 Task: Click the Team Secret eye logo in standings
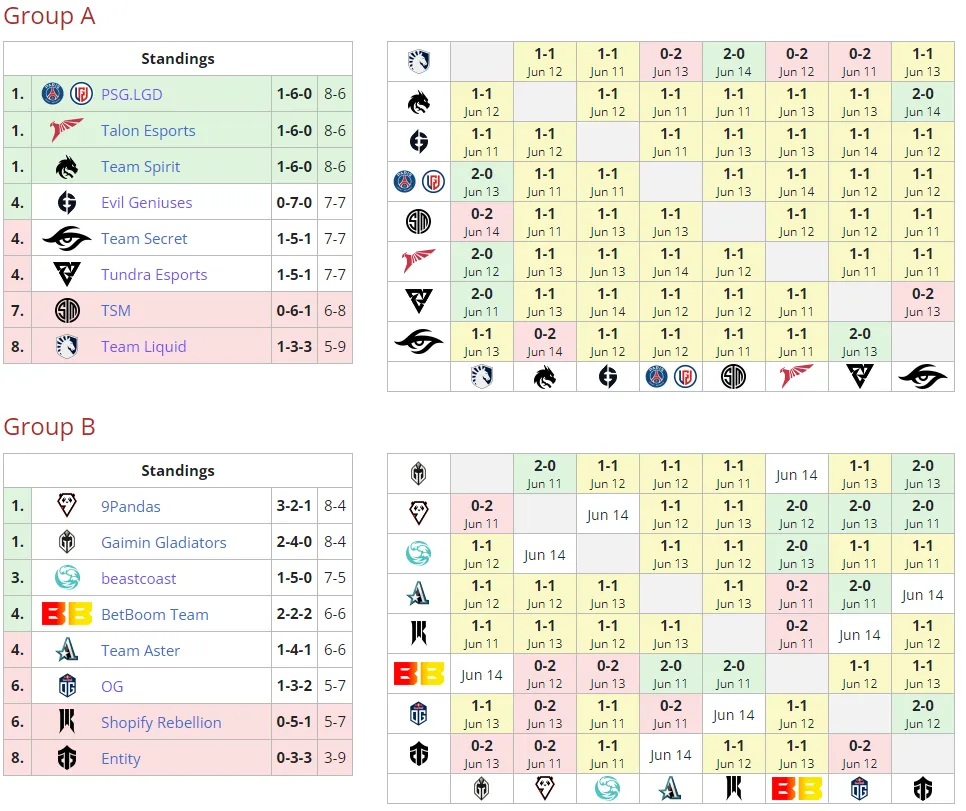pos(67,238)
